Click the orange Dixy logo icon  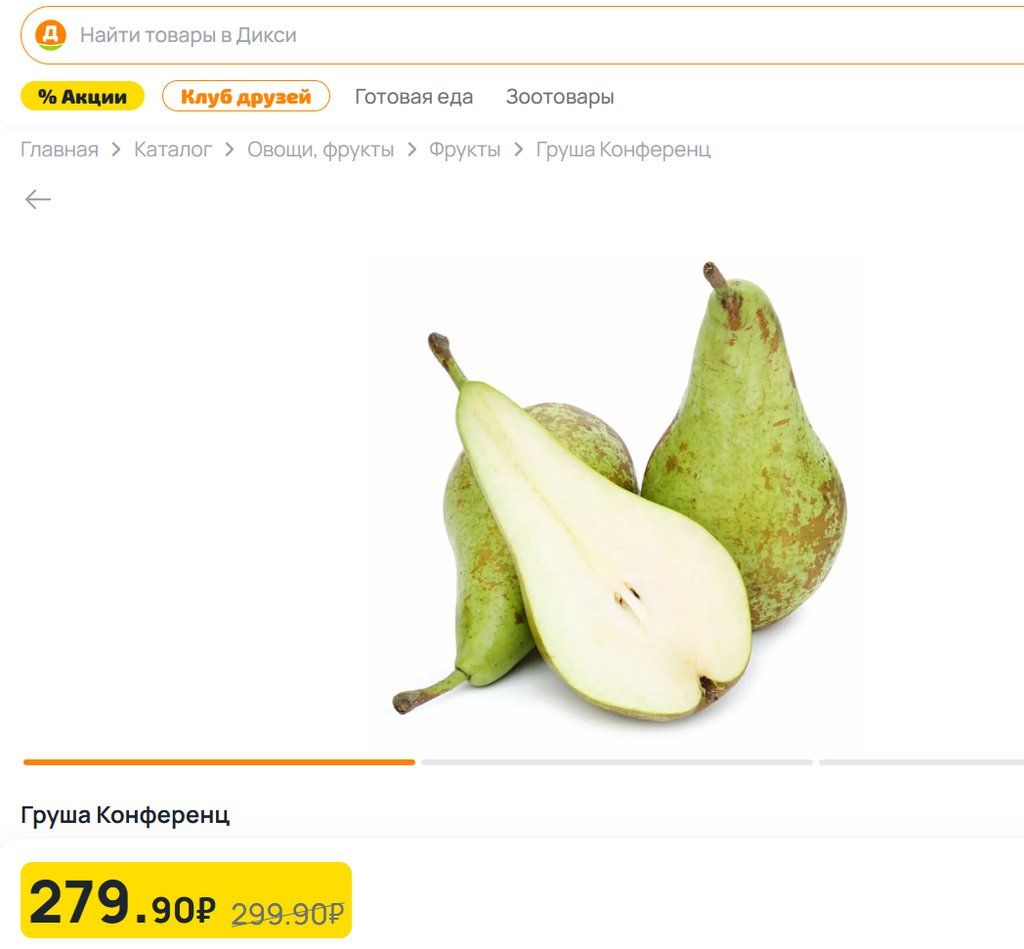click(x=50, y=35)
